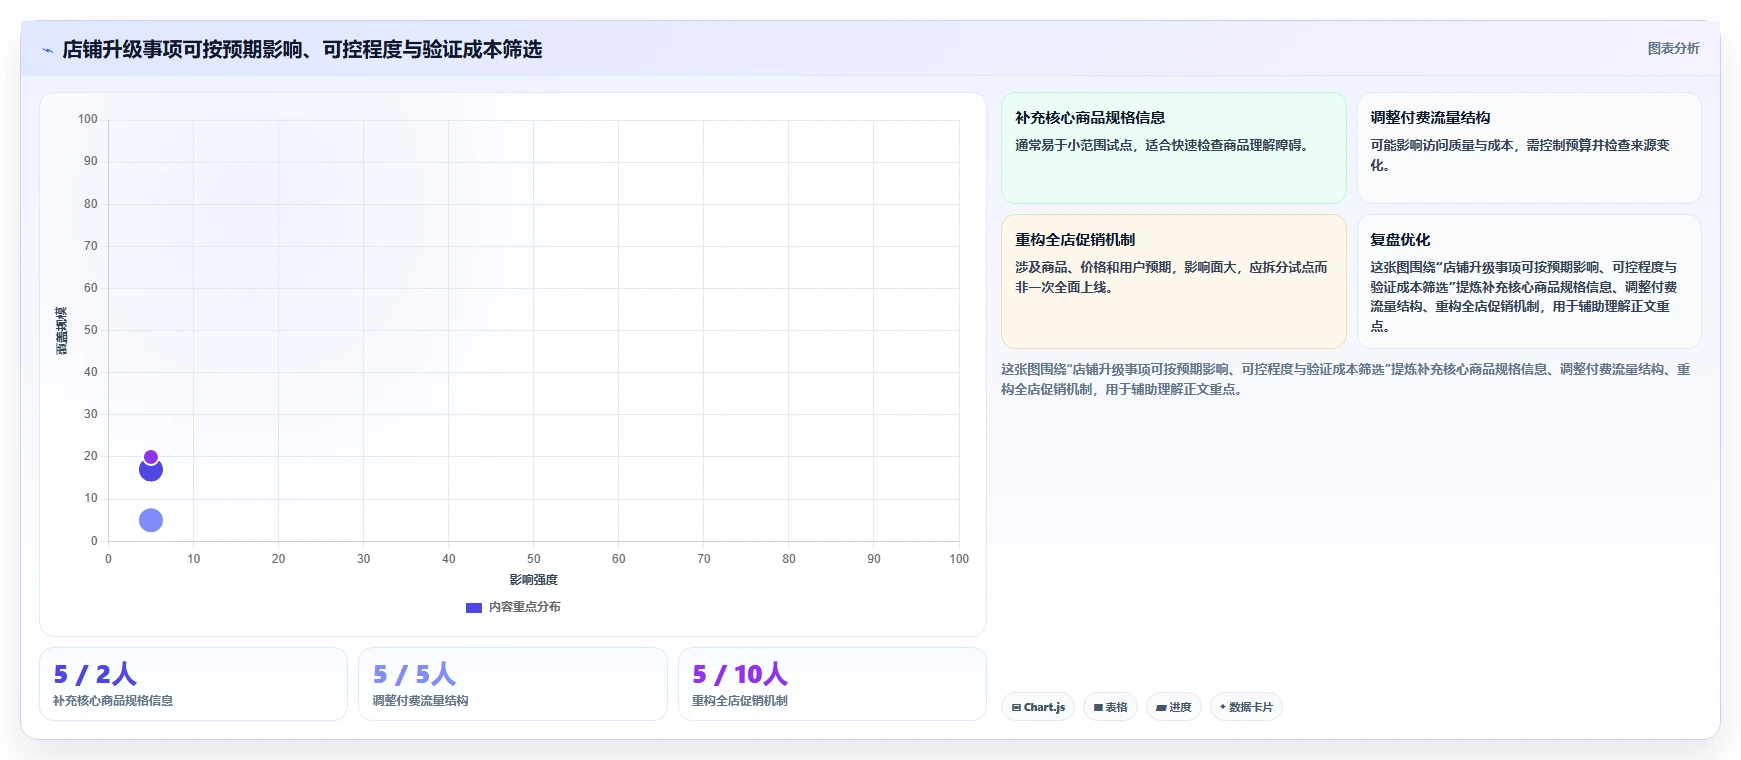Open the 重构全店促销机制 orange card

1173,281
